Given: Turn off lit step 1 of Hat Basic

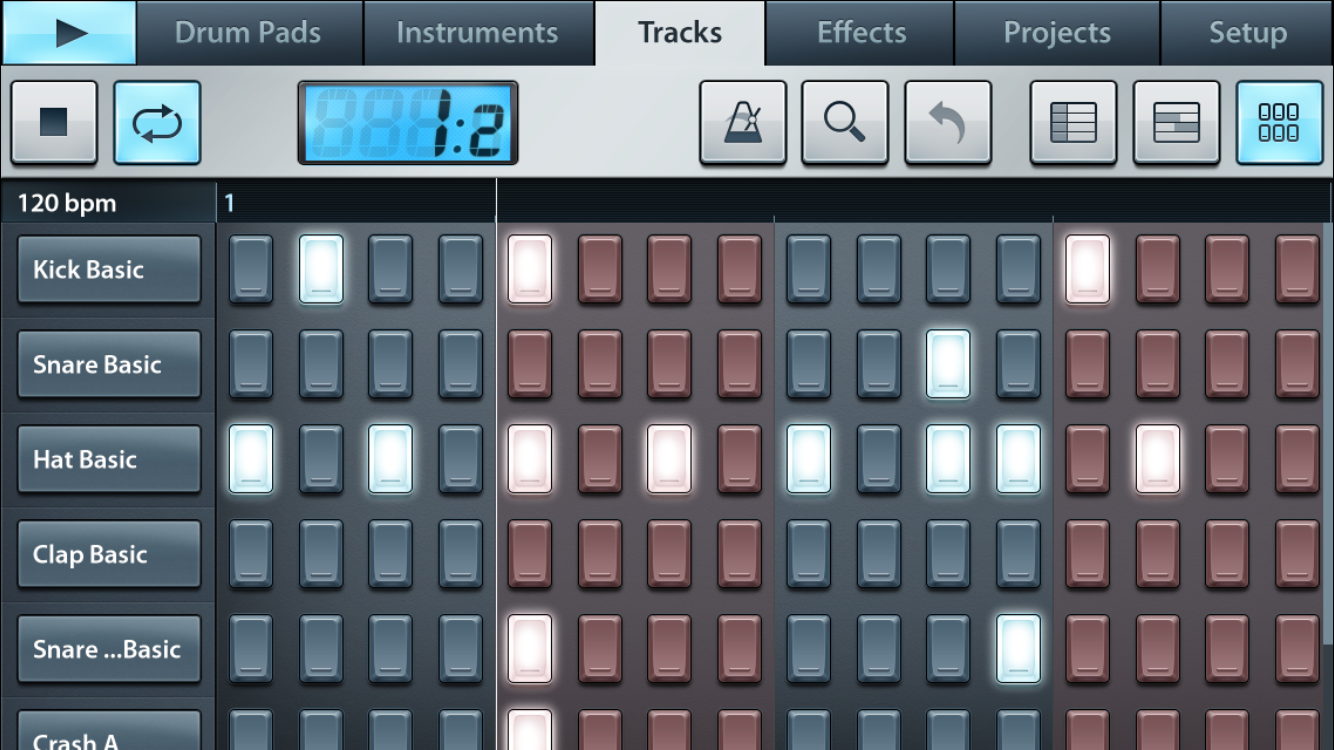Looking at the screenshot, I should (x=251, y=459).
